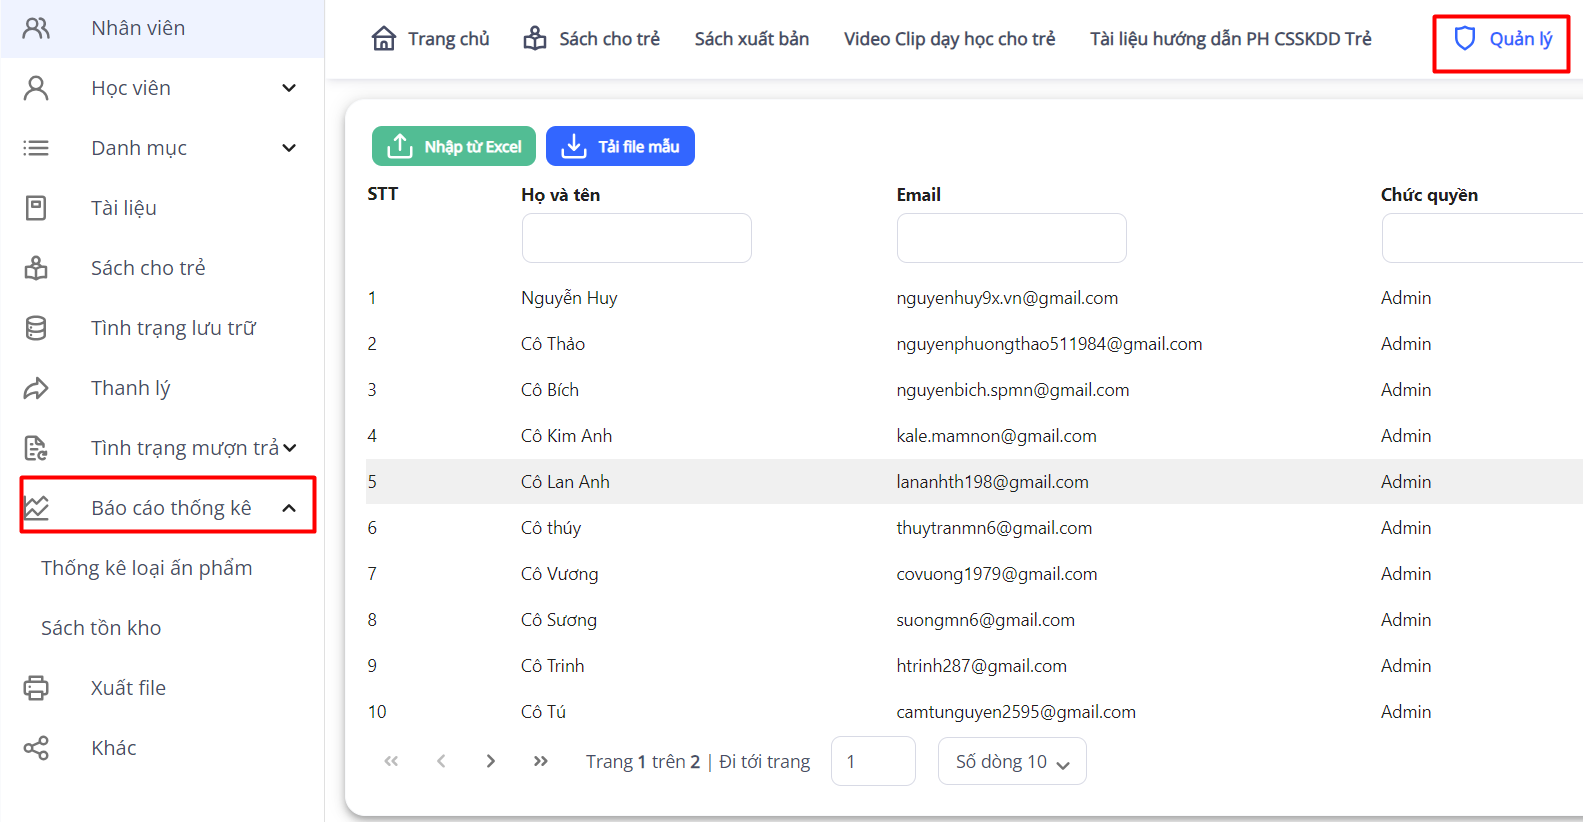The image size is (1583, 822).
Task: Select Thống kê loại ấn phẩm submenu item
Action: [147, 568]
